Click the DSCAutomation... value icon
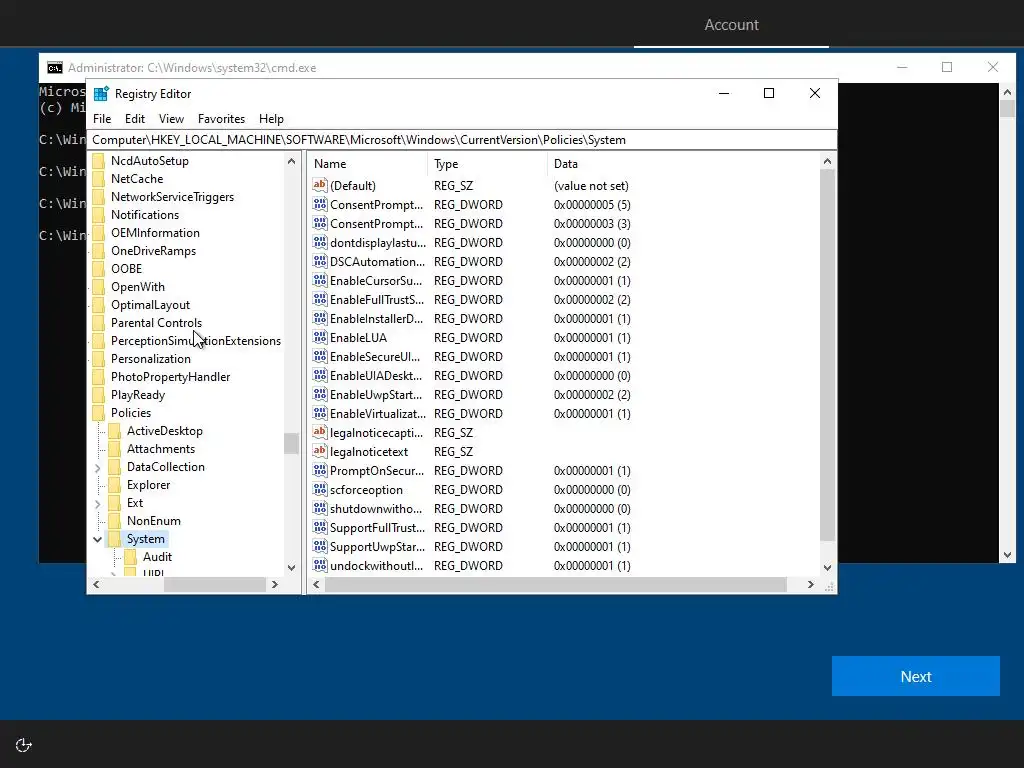 pyautogui.click(x=319, y=261)
